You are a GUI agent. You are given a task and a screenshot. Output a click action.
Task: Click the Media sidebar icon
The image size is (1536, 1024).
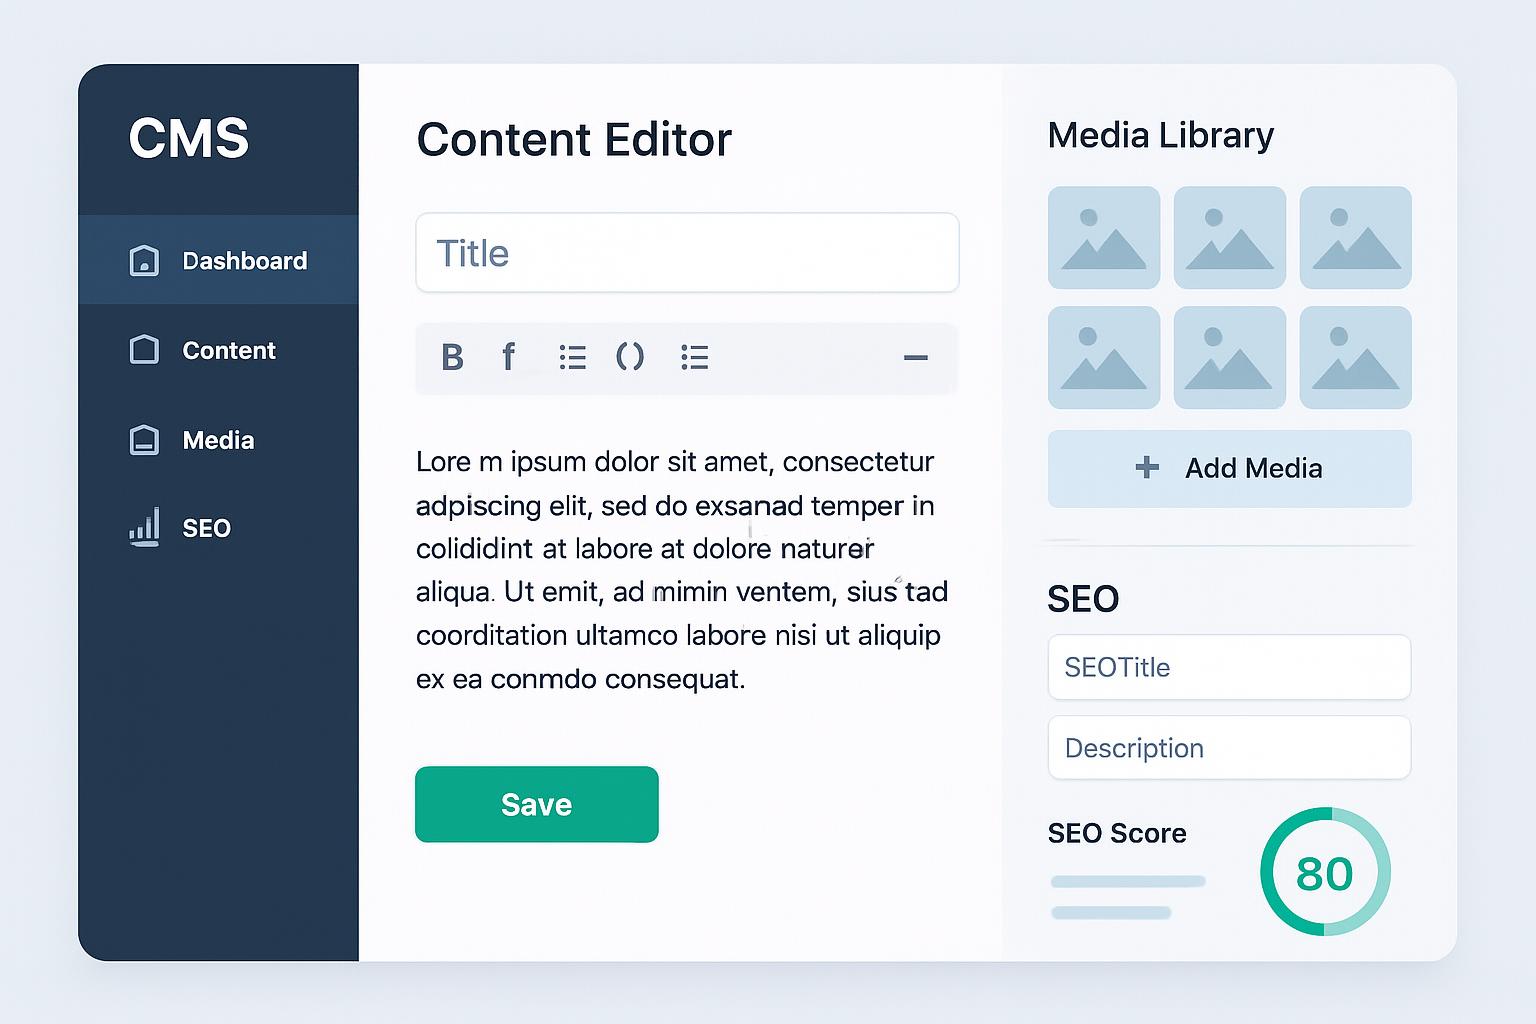(144, 440)
